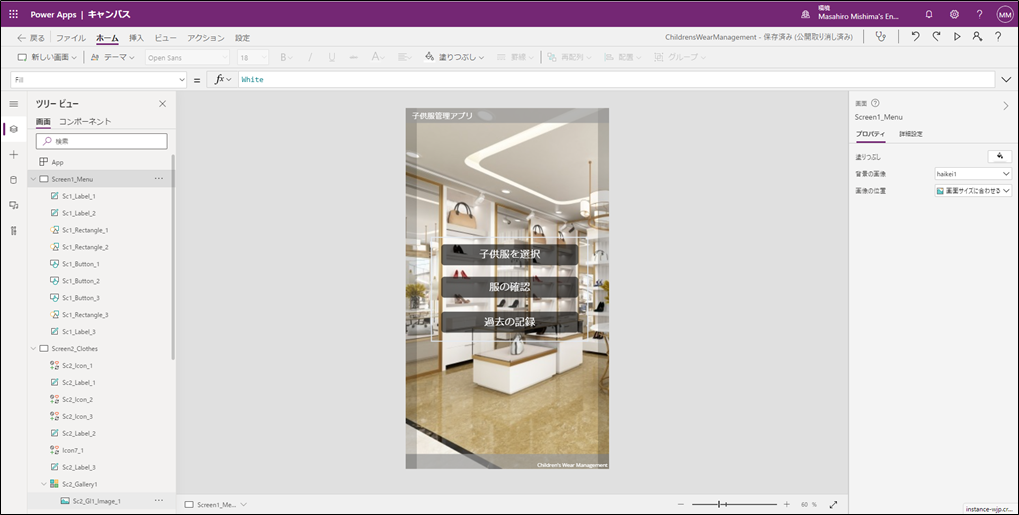Open 画像の位置 dropdown
Viewport: 1019px width, 515px height.
[x=973, y=191]
